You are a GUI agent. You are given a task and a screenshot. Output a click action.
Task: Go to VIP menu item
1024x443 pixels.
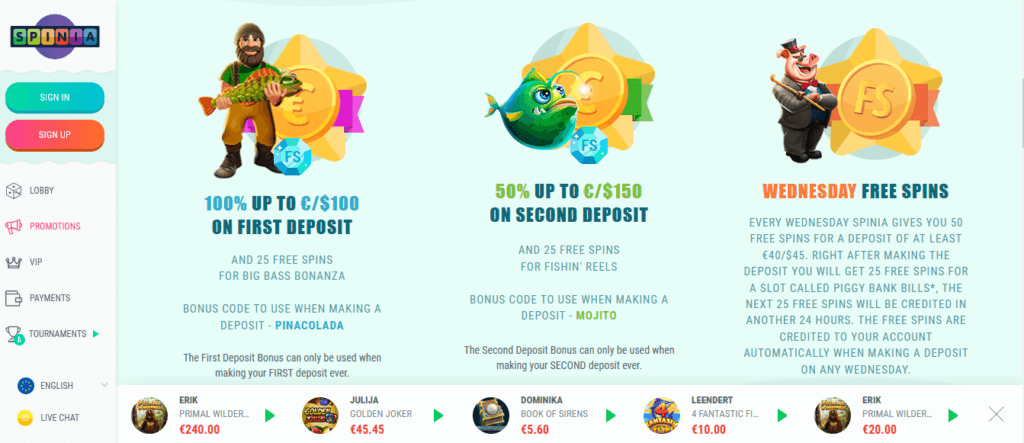[x=35, y=262]
